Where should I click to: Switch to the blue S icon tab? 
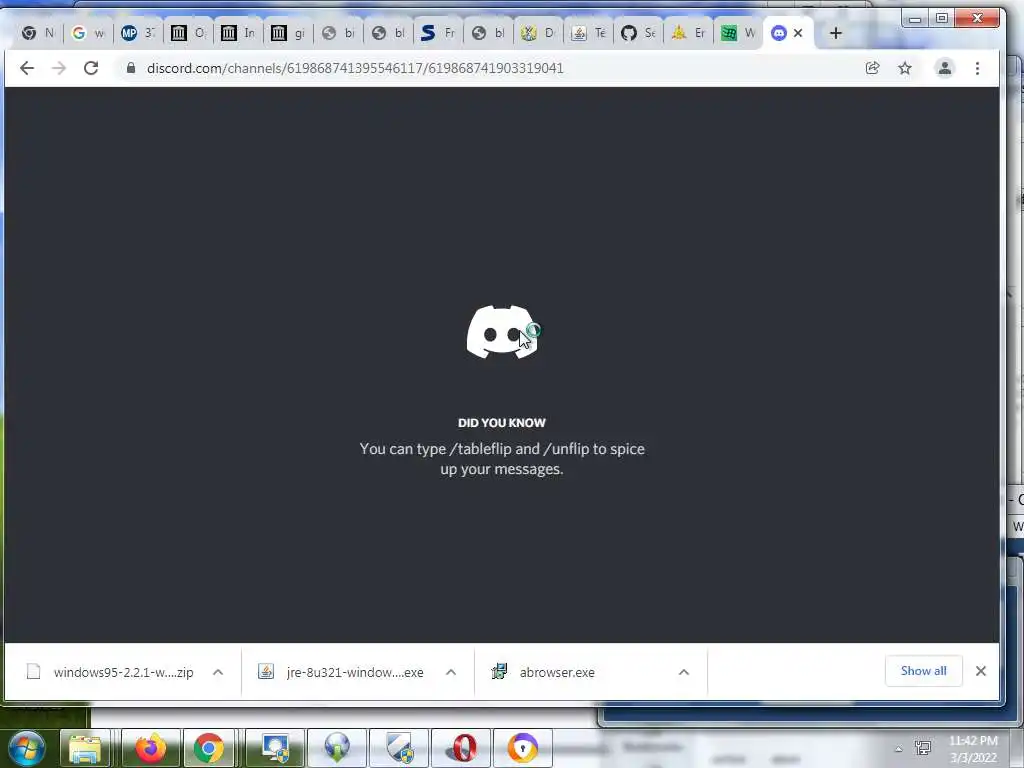(x=438, y=33)
